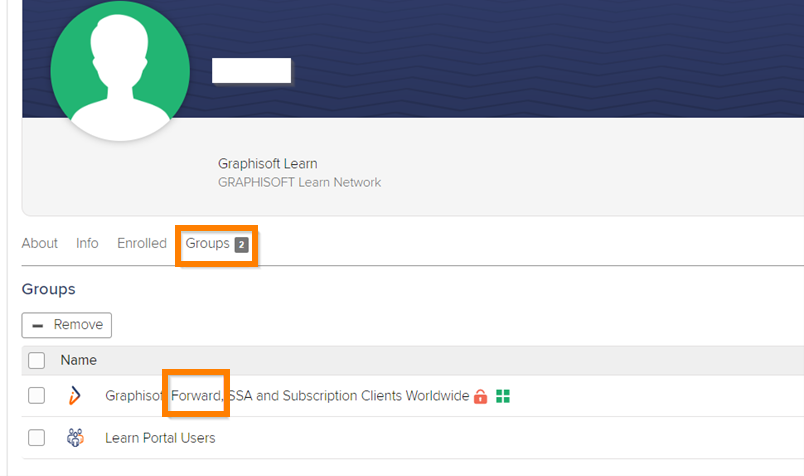This screenshot has height=476, width=804.
Task: Select the Groups tab
Action: pyautogui.click(x=216, y=244)
